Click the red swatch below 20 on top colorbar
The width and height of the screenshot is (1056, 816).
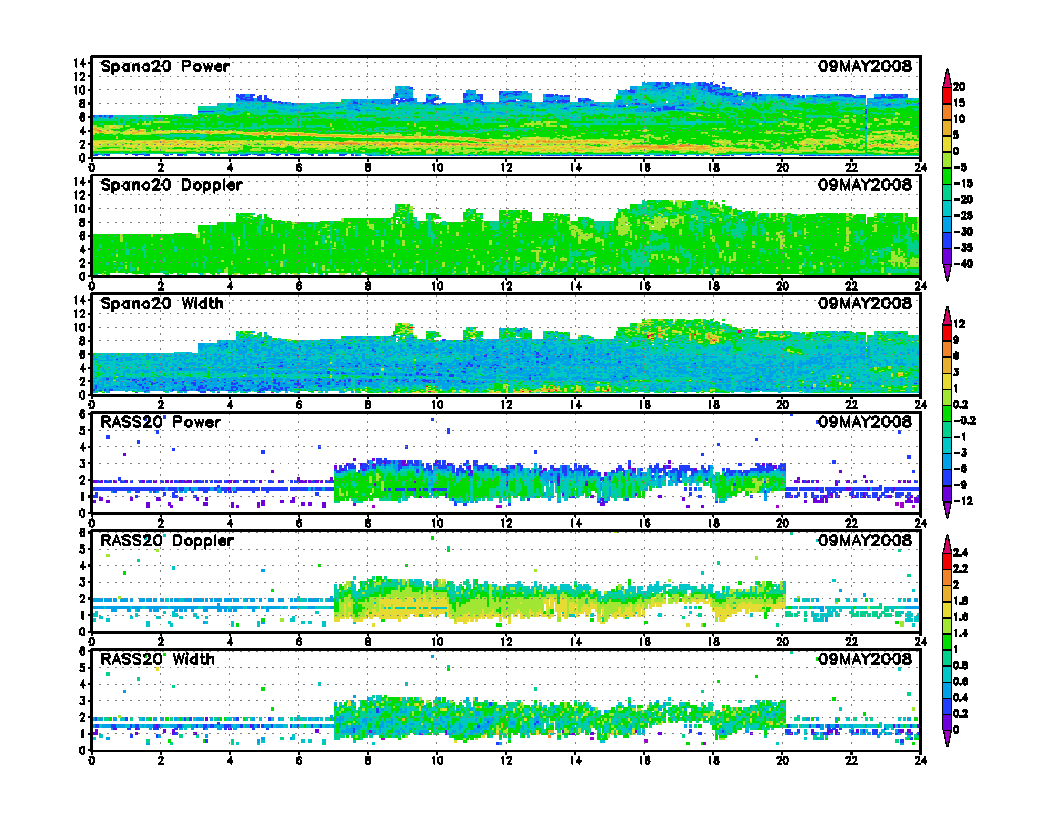point(947,95)
